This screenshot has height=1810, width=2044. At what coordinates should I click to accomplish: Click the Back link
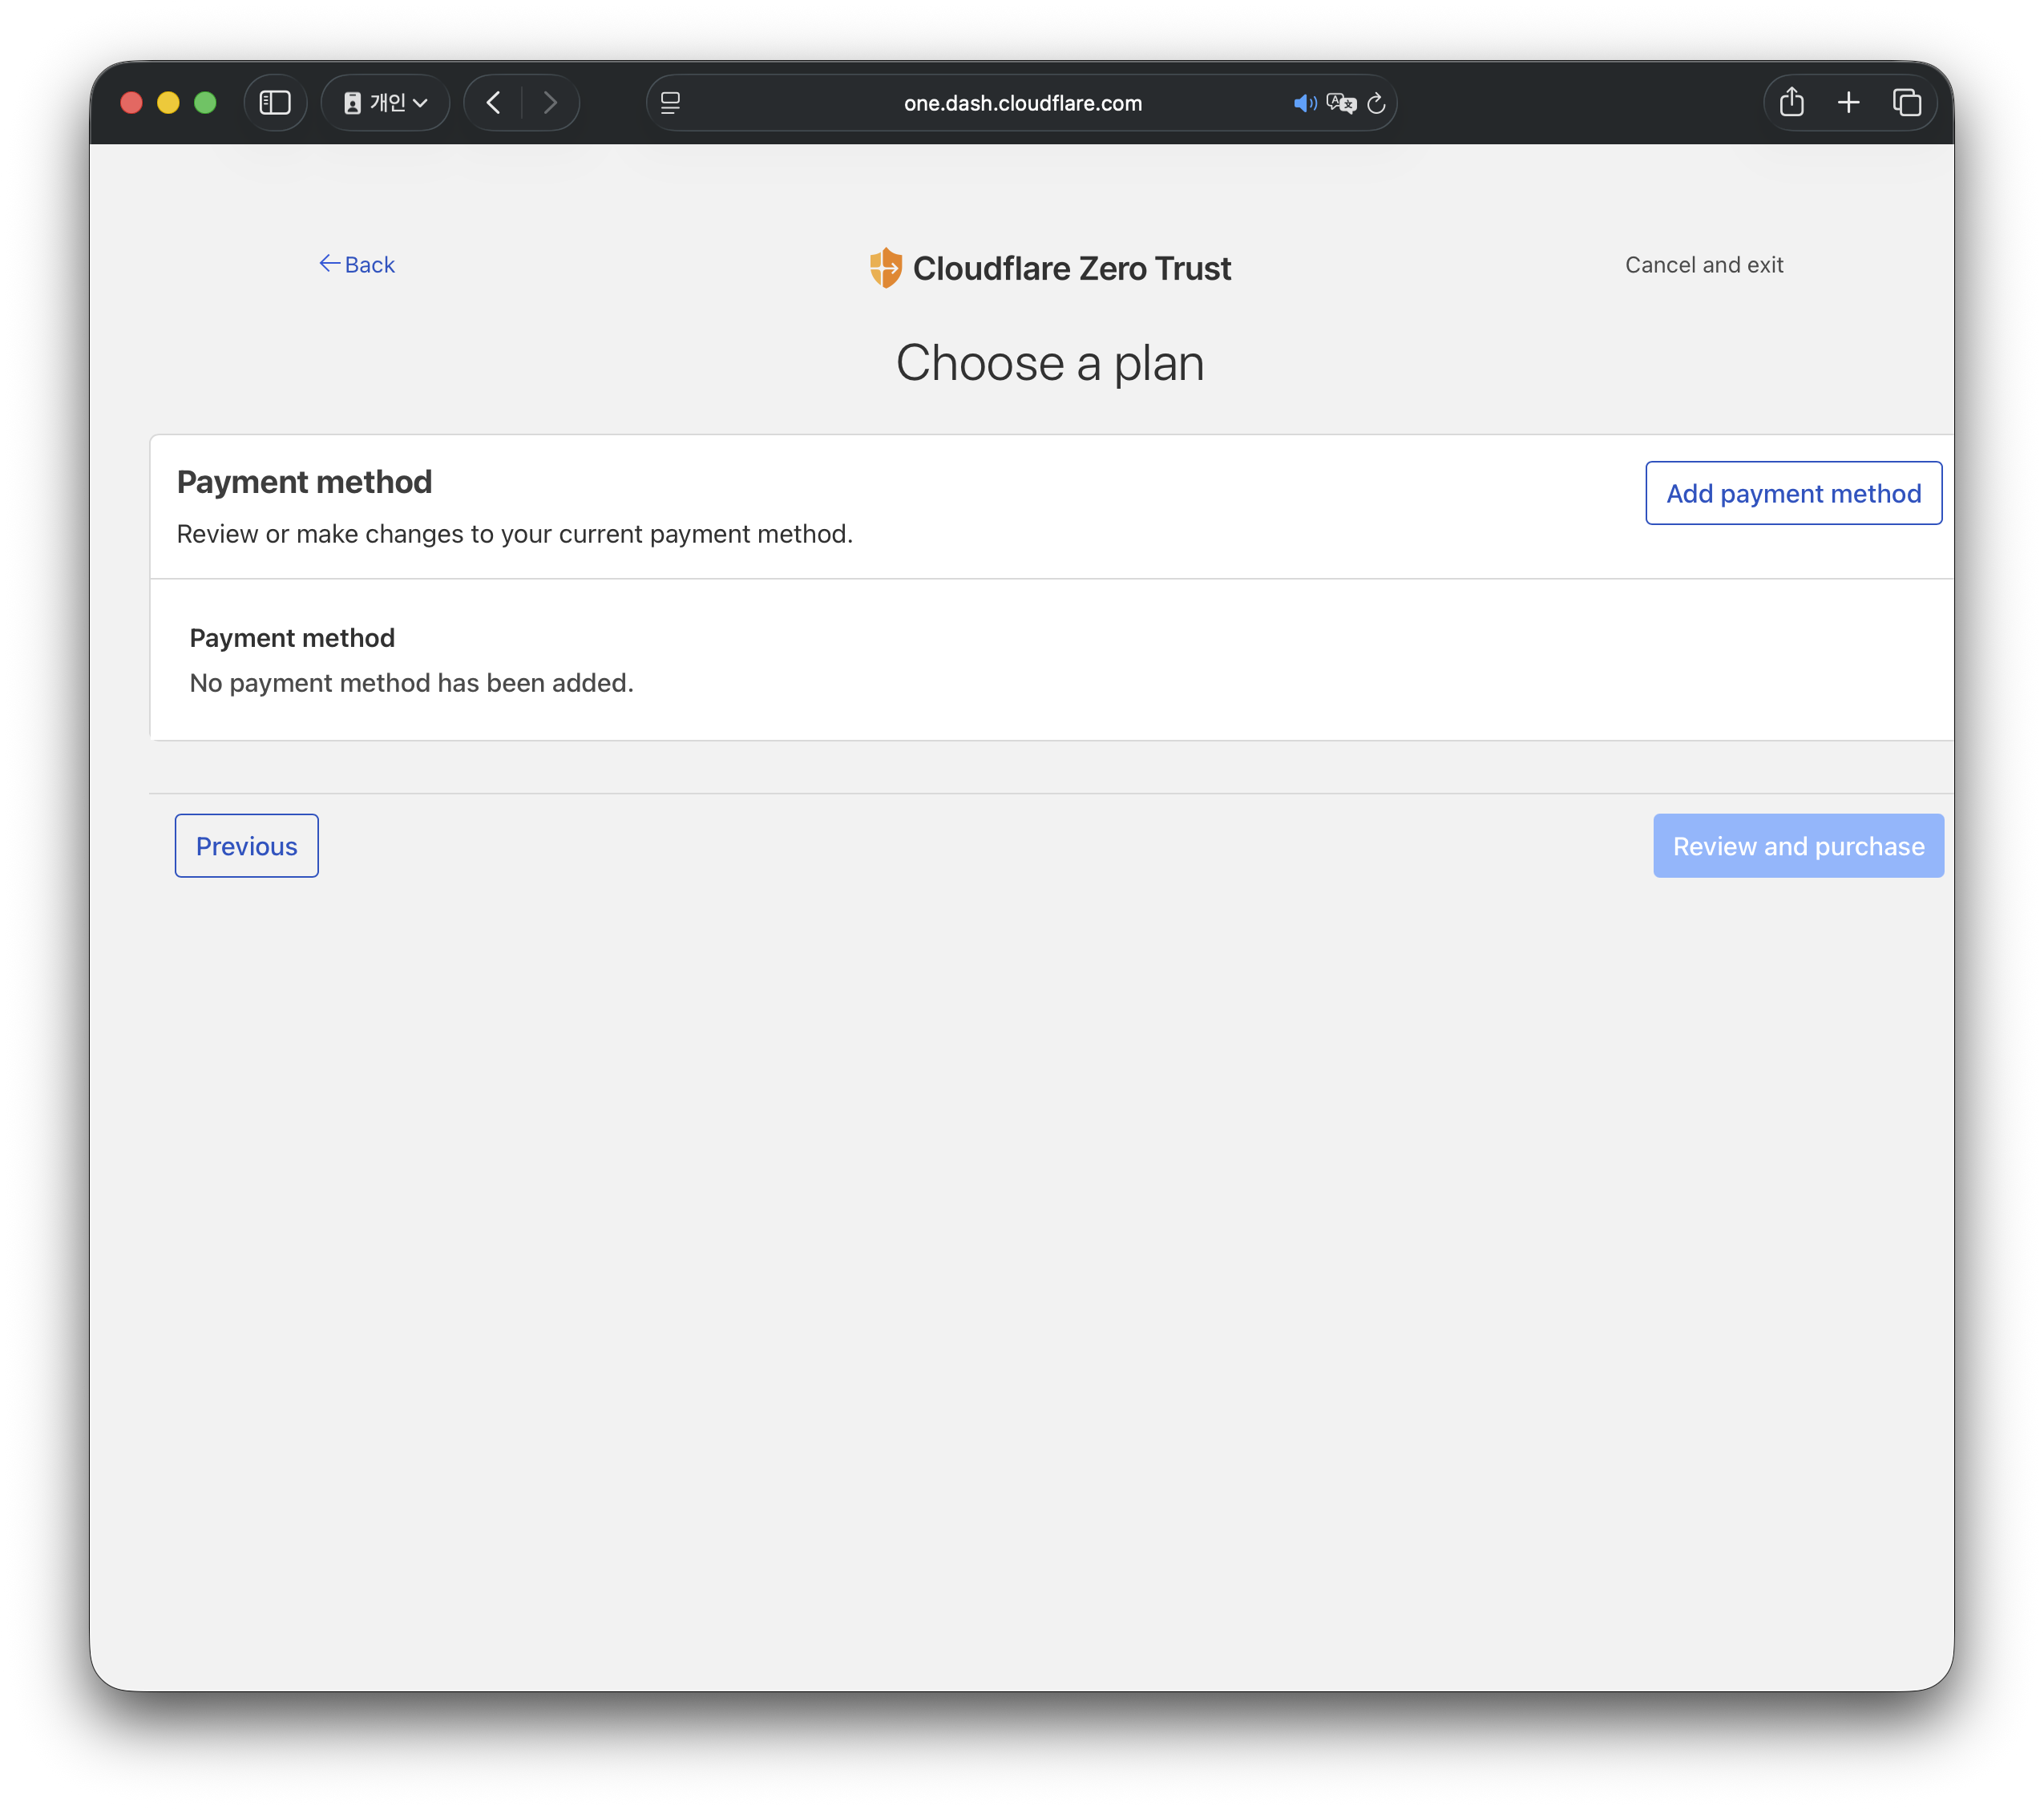(x=357, y=265)
